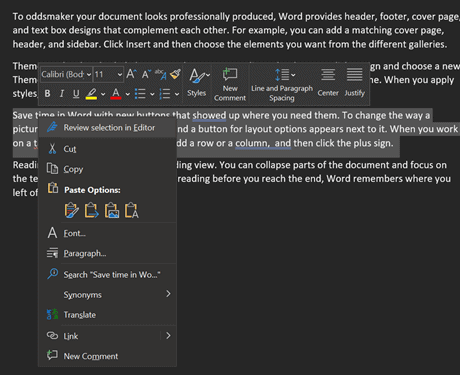Click the Paste Options clipboard icon
The height and width of the screenshot is (375, 460).
tap(53, 188)
